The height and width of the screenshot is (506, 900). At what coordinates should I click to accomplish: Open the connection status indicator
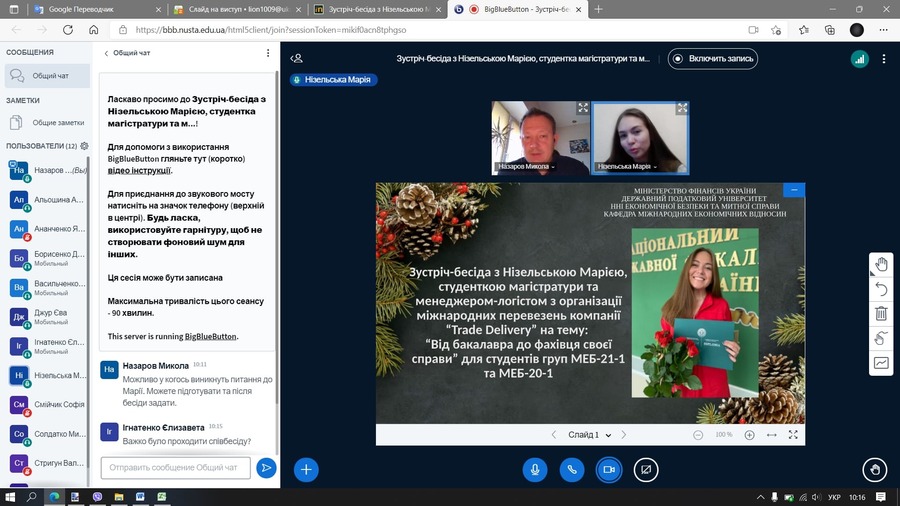(859, 59)
